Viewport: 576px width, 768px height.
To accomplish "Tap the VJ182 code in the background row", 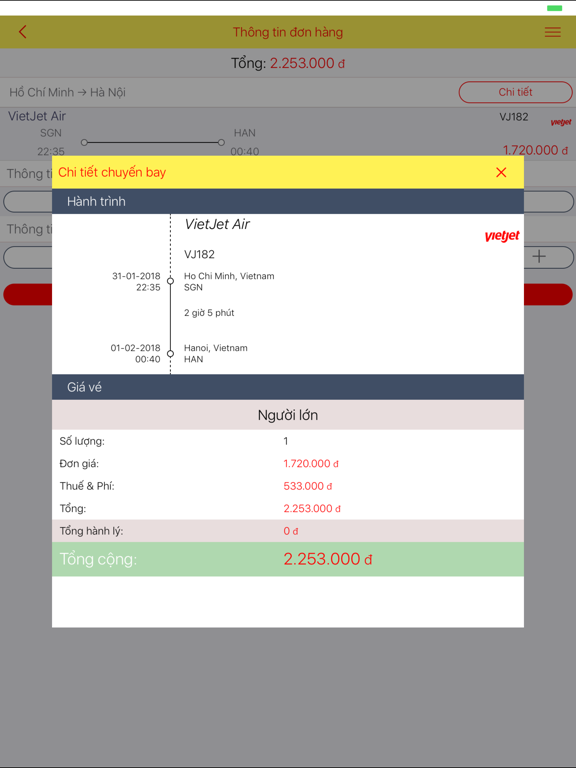I will coord(514,117).
